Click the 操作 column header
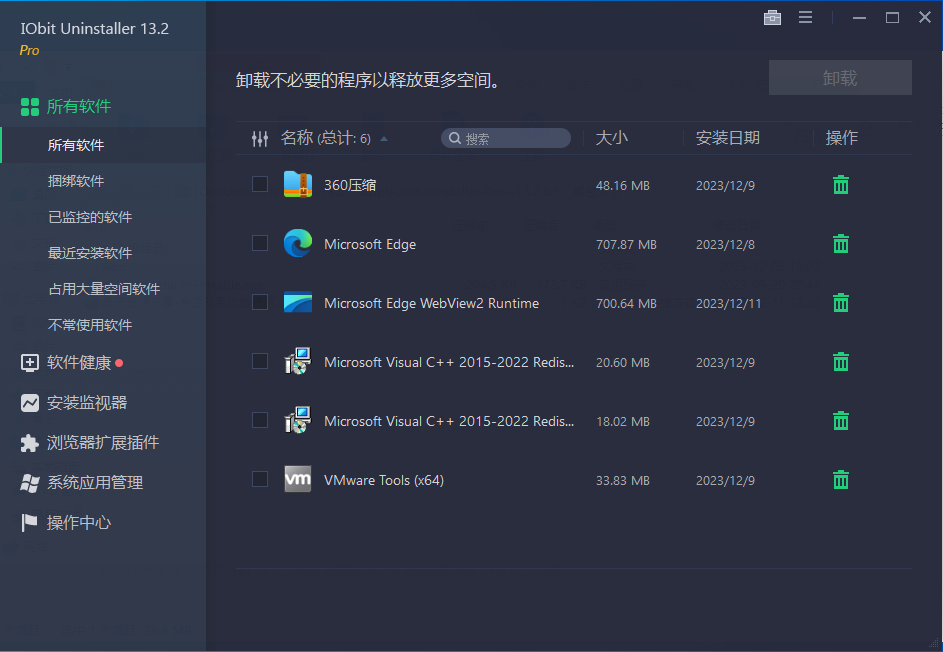 tap(841, 138)
